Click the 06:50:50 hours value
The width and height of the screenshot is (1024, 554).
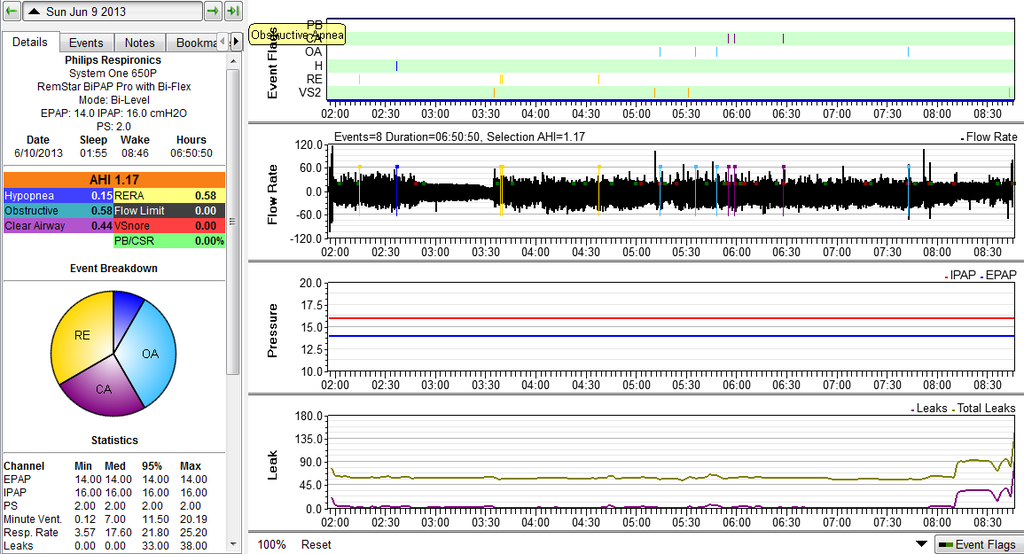coord(191,154)
